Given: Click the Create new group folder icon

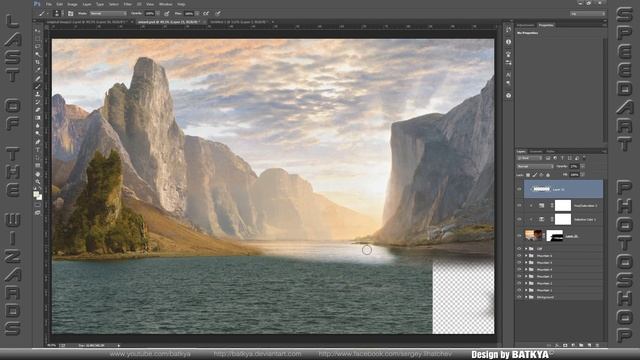Looking at the screenshot, I should (x=581, y=345).
